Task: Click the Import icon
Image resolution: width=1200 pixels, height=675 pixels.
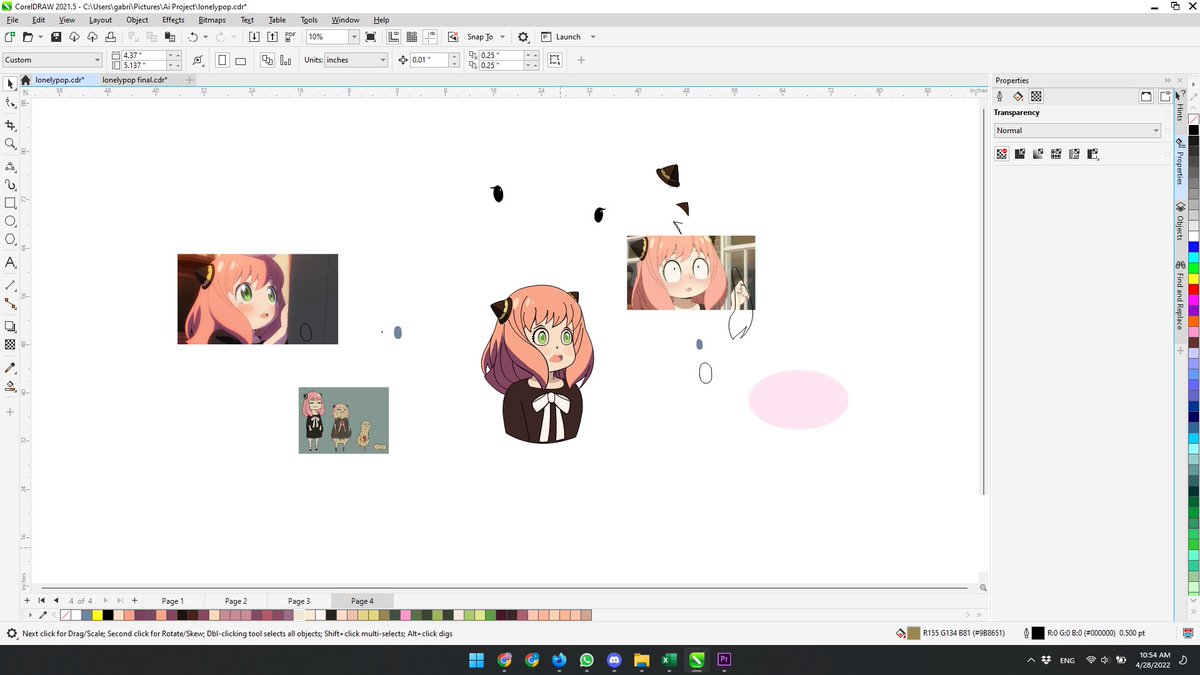Action: pyautogui.click(x=255, y=37)
